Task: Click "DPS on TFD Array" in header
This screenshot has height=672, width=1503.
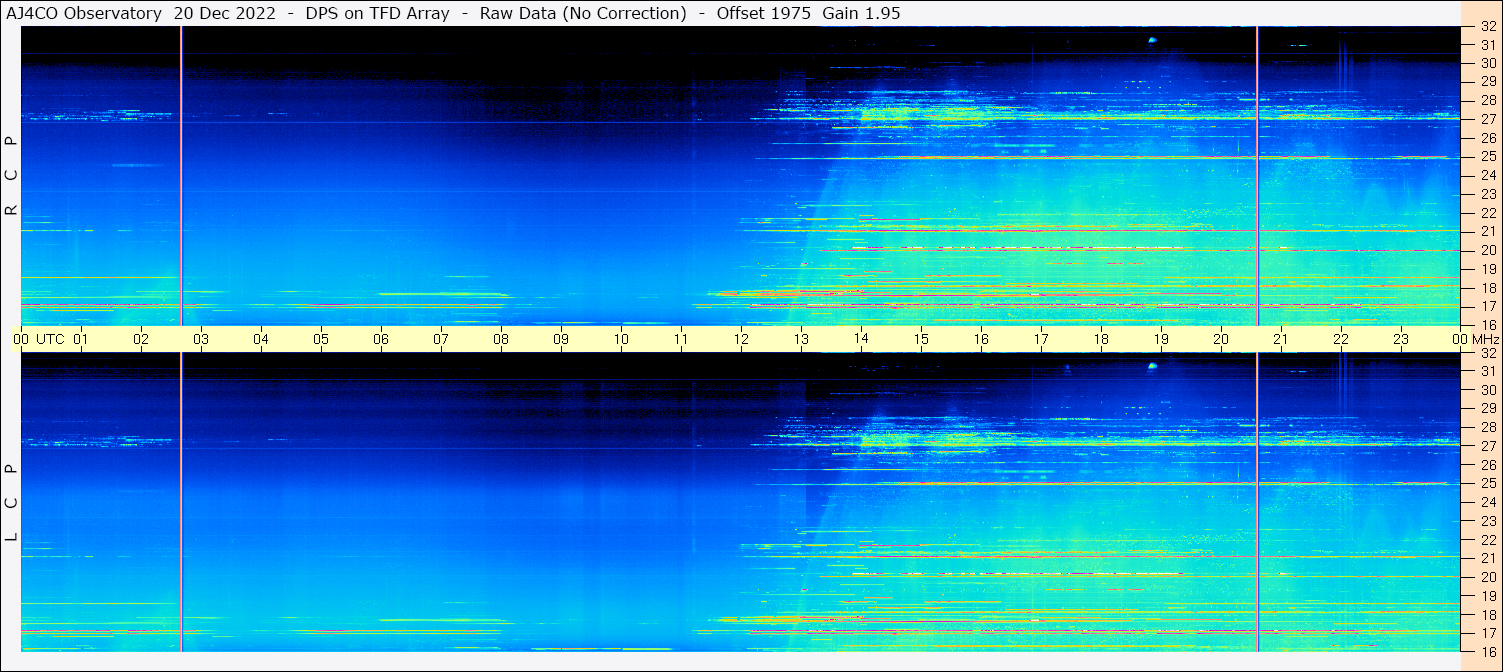Action: (x=379, y=13)
